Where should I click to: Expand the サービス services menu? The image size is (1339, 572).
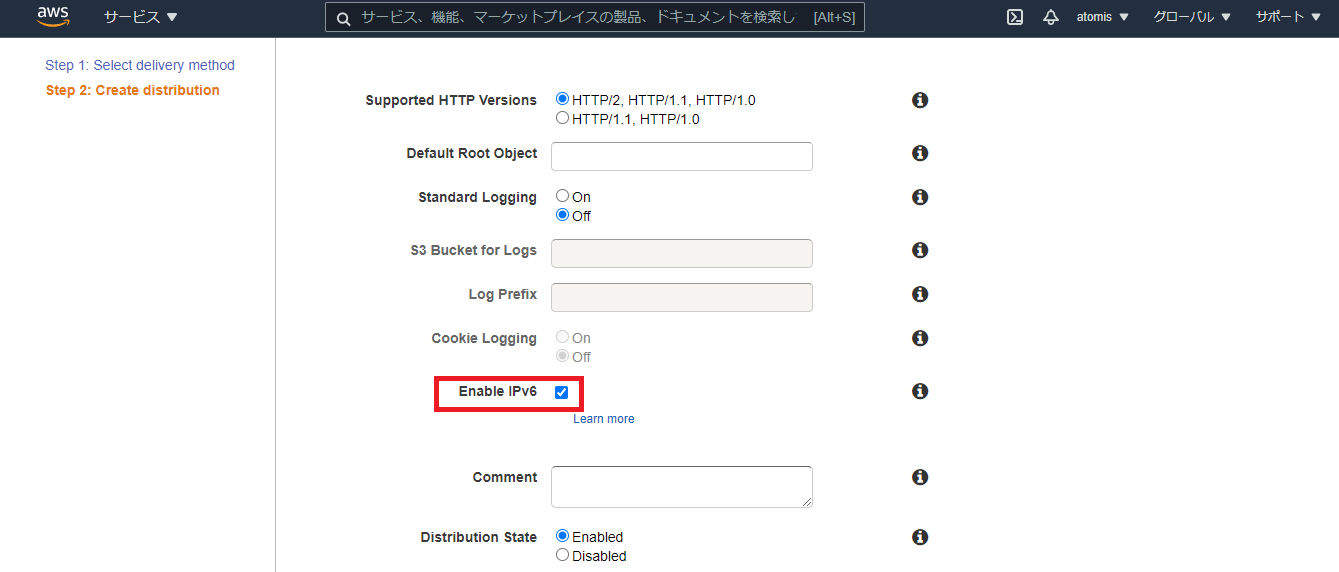point(140,17)
